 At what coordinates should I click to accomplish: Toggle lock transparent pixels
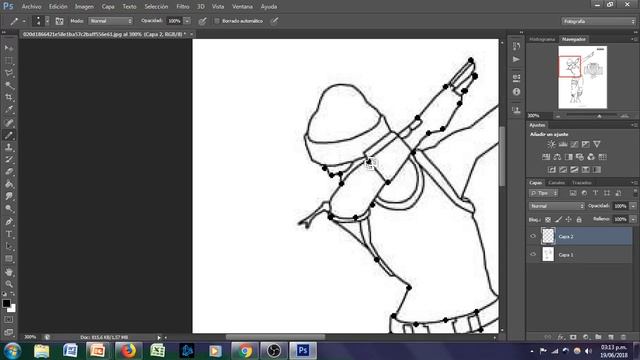pyautogui.click(x=548, y=220)
